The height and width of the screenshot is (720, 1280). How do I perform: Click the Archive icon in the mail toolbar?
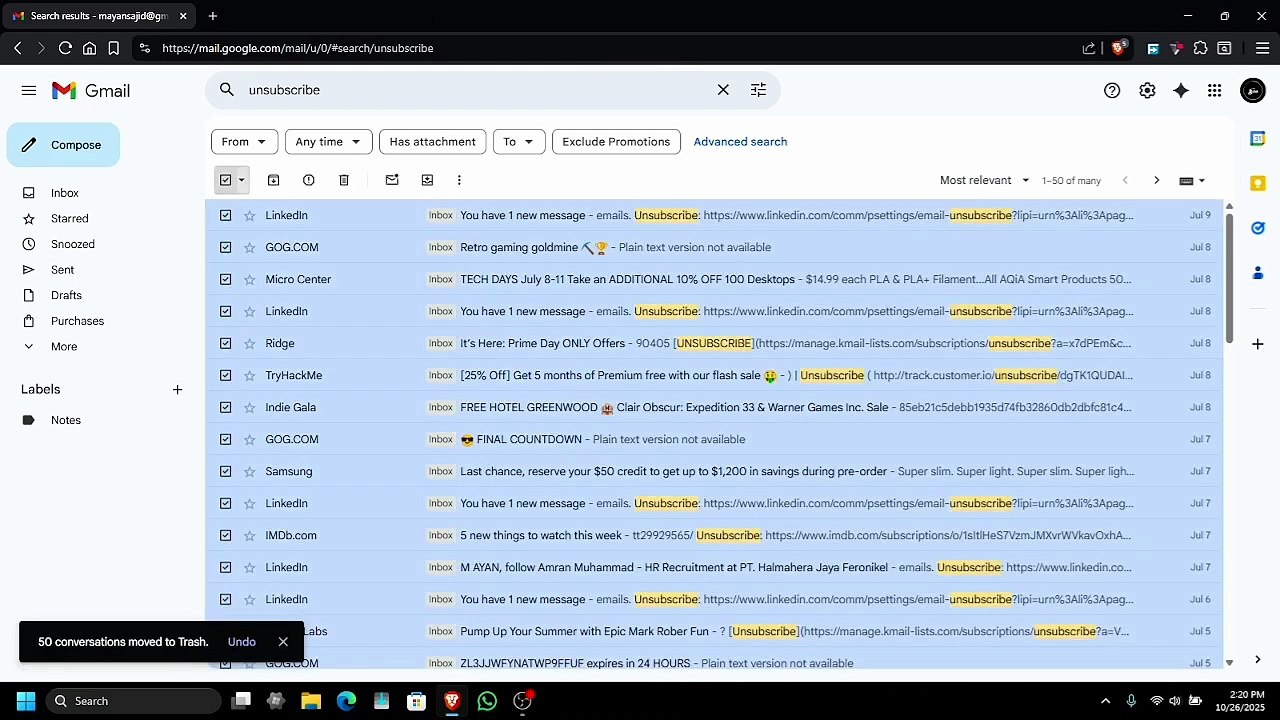(273, 180)
